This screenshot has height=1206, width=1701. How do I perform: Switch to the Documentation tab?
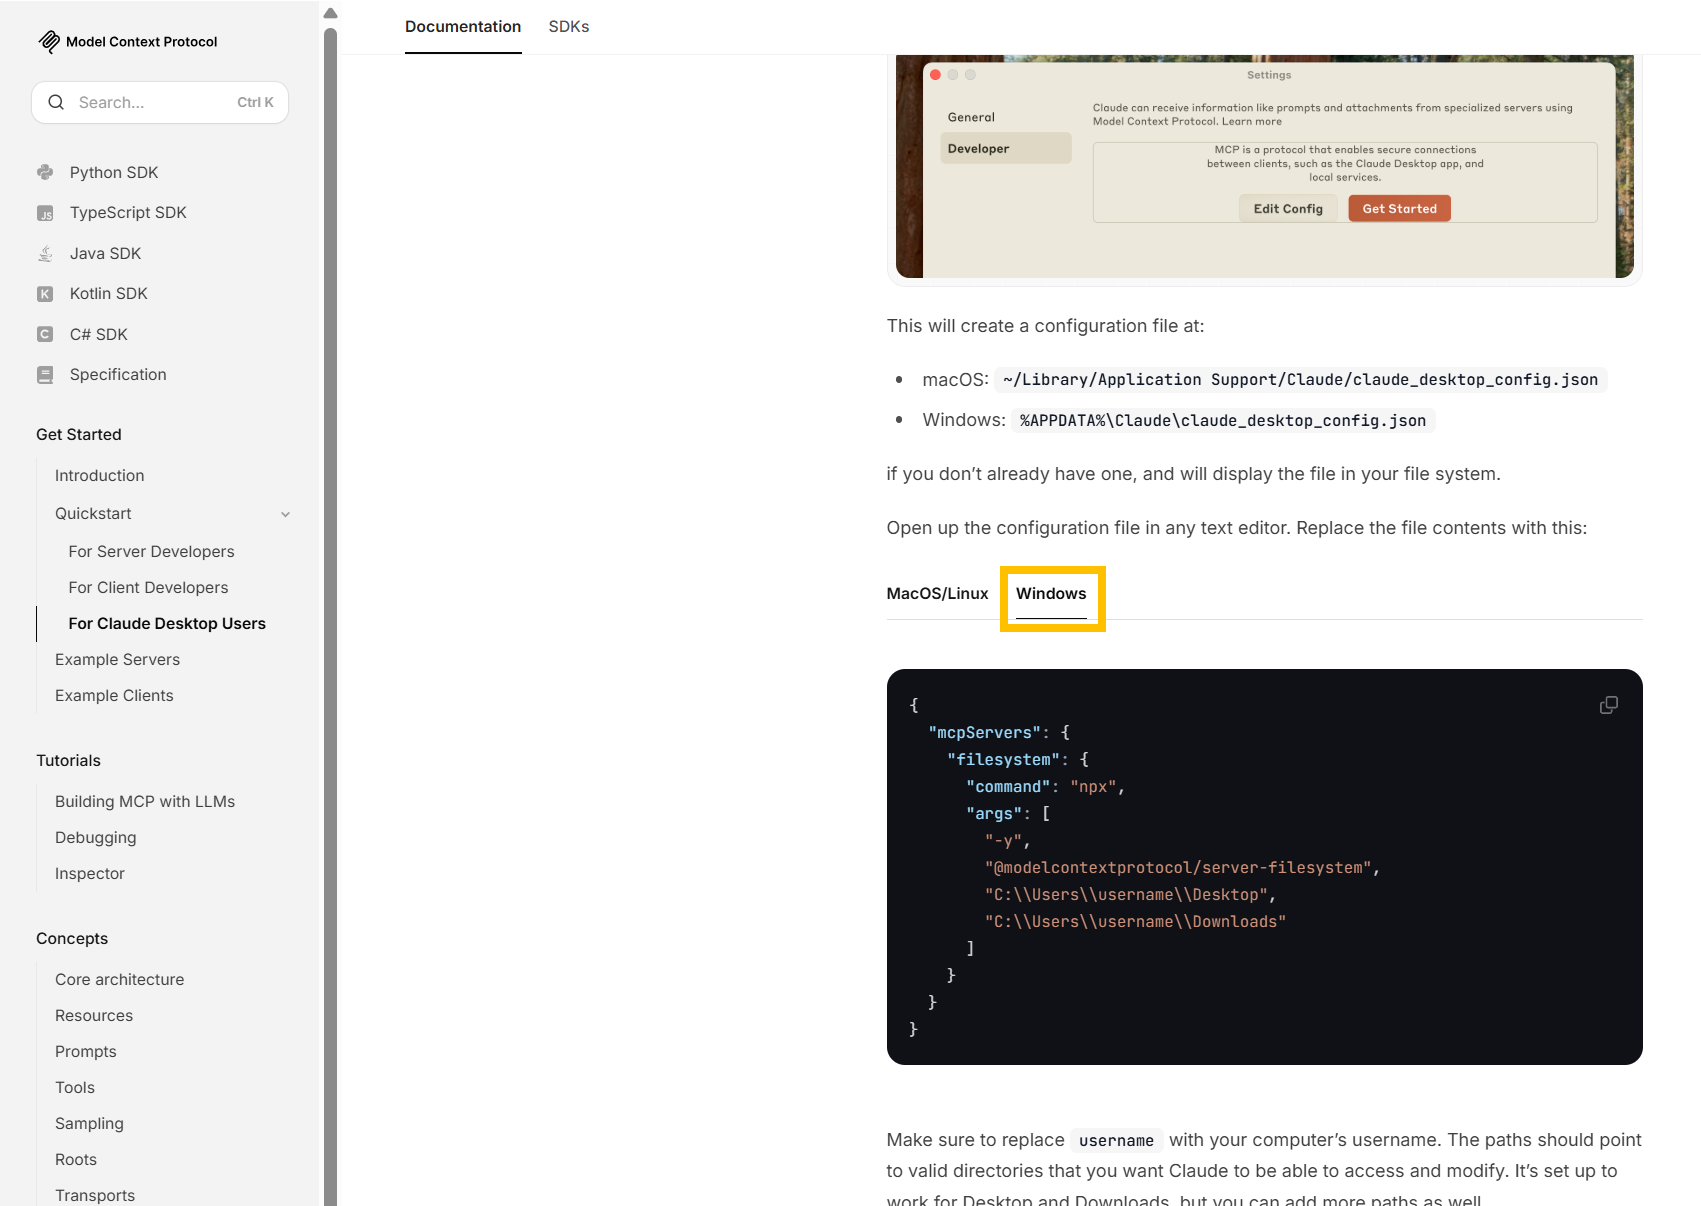click(463, 27)
